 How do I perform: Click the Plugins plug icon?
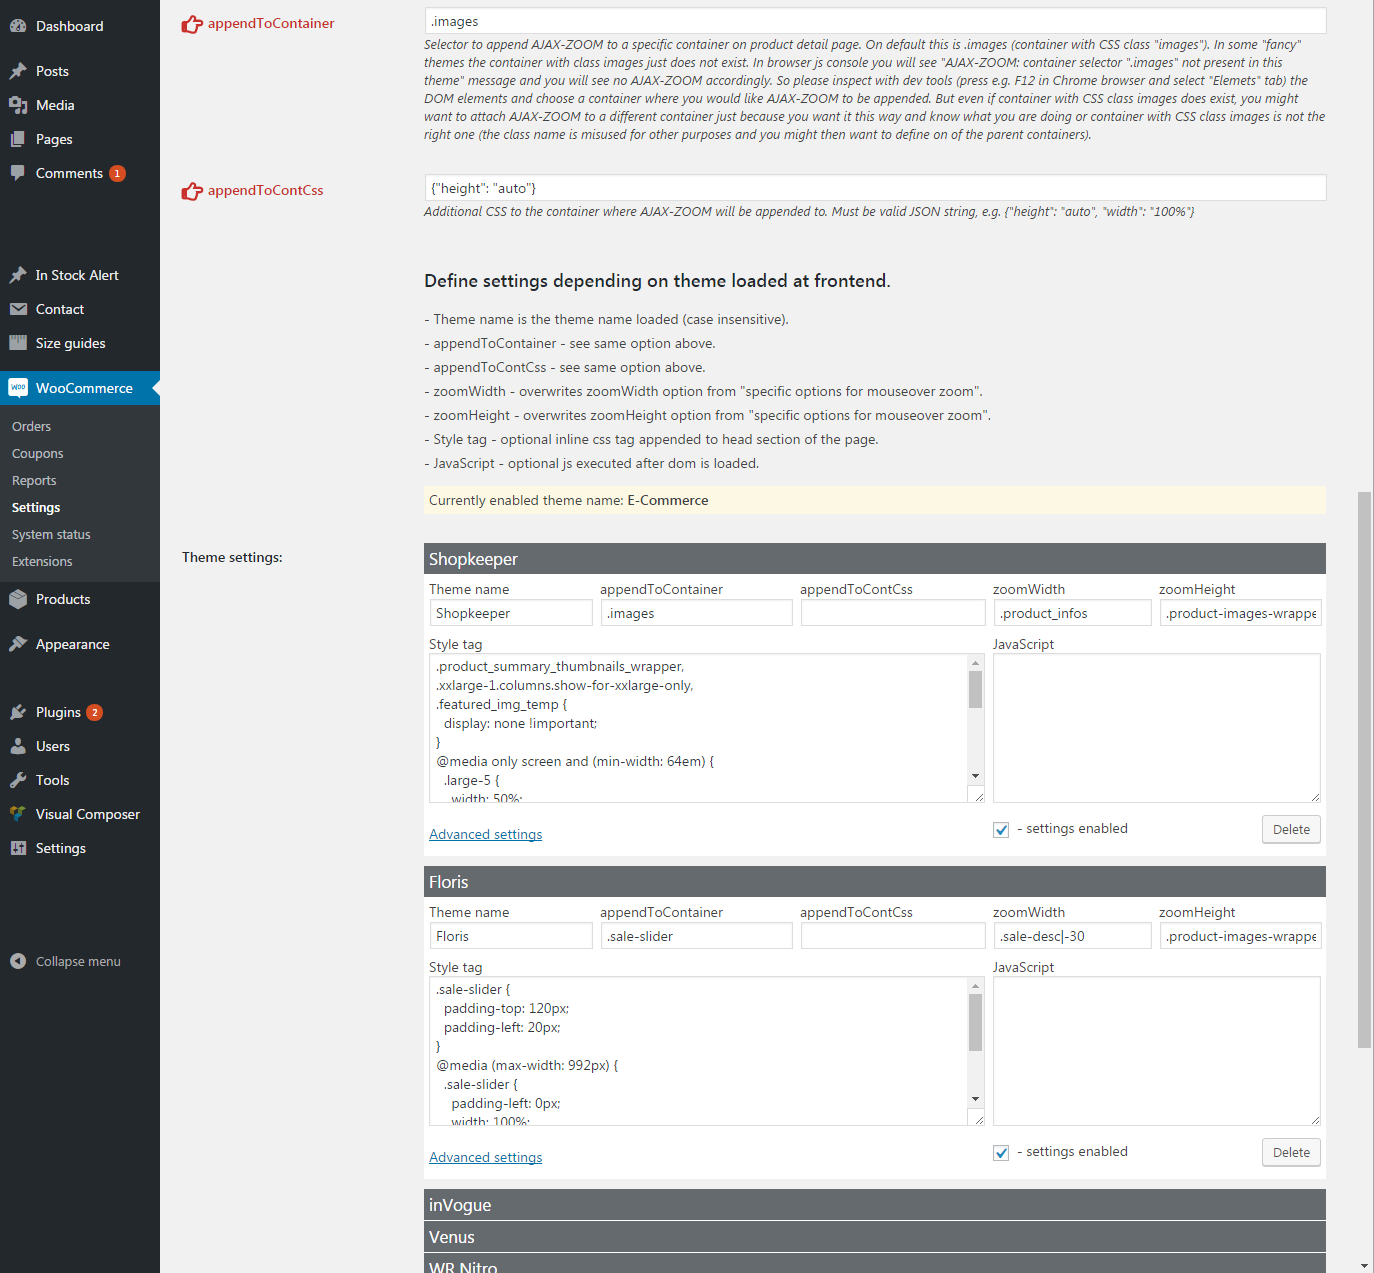[x=18, y=712]
